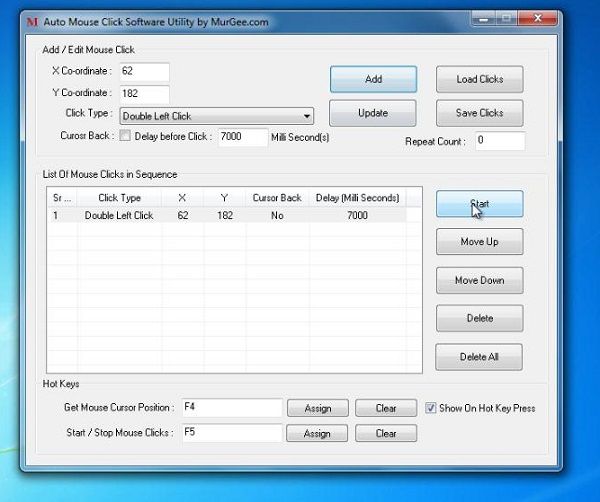Click the Cursor Back column header
600x502 pixels.
point(277,198)
